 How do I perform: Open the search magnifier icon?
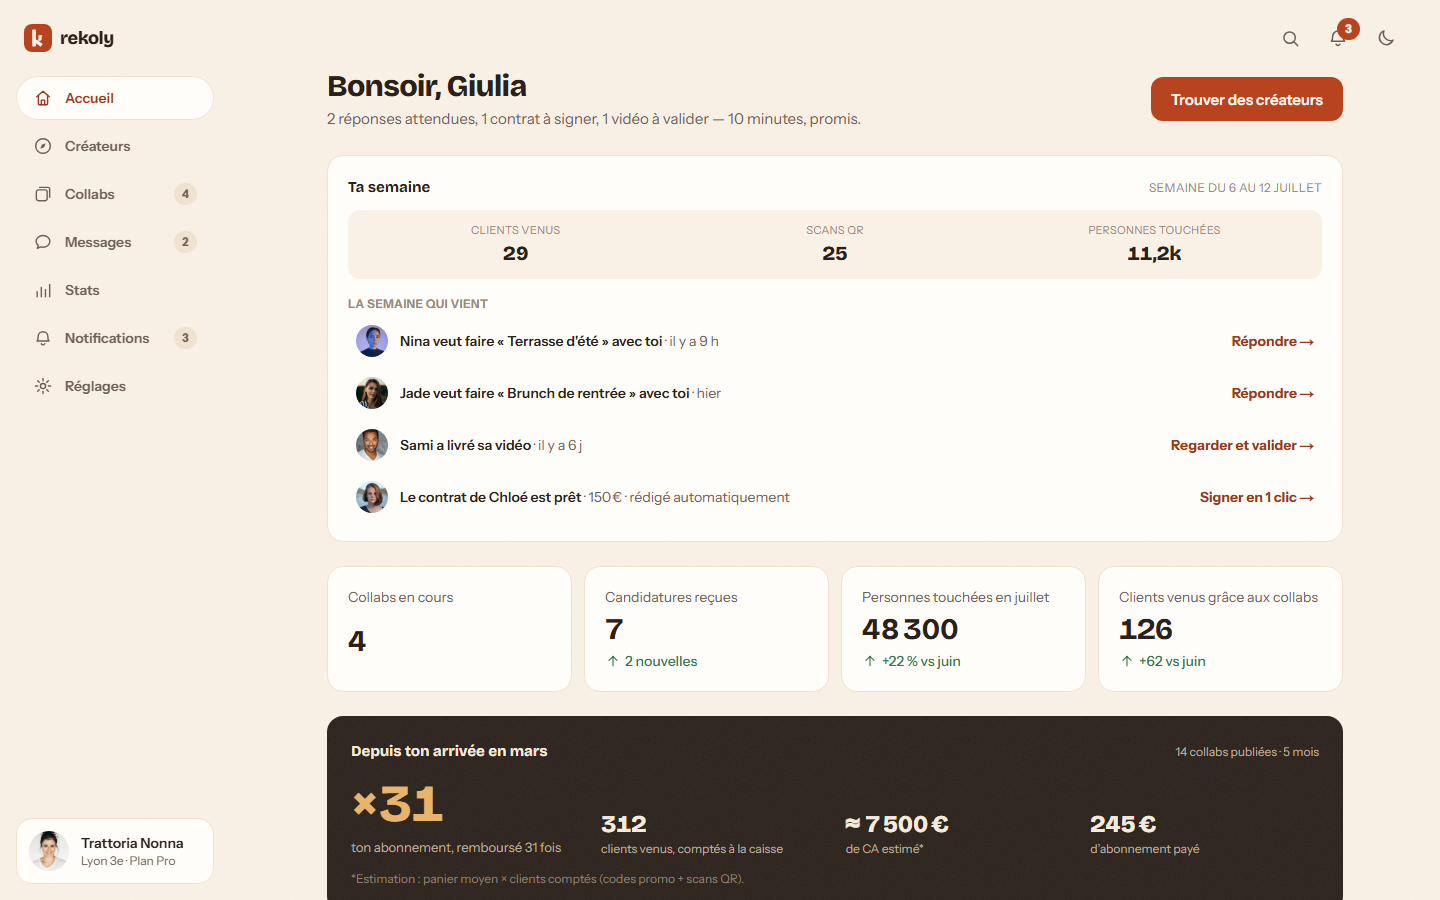1291,38
